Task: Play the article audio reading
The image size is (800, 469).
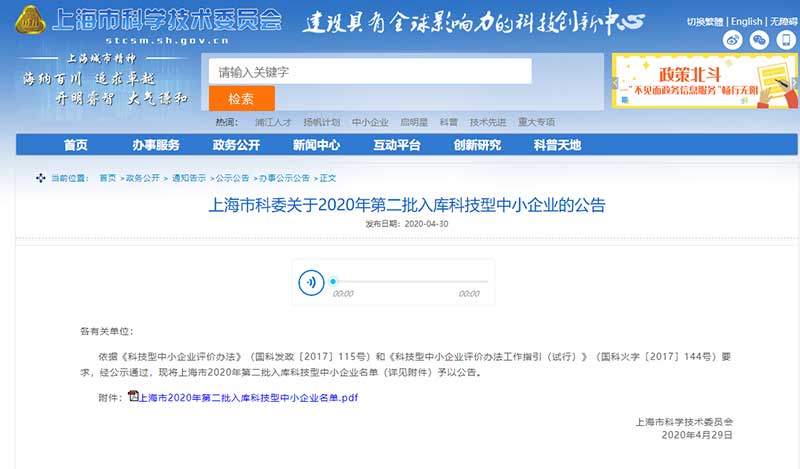Action: tap(312, 282)
